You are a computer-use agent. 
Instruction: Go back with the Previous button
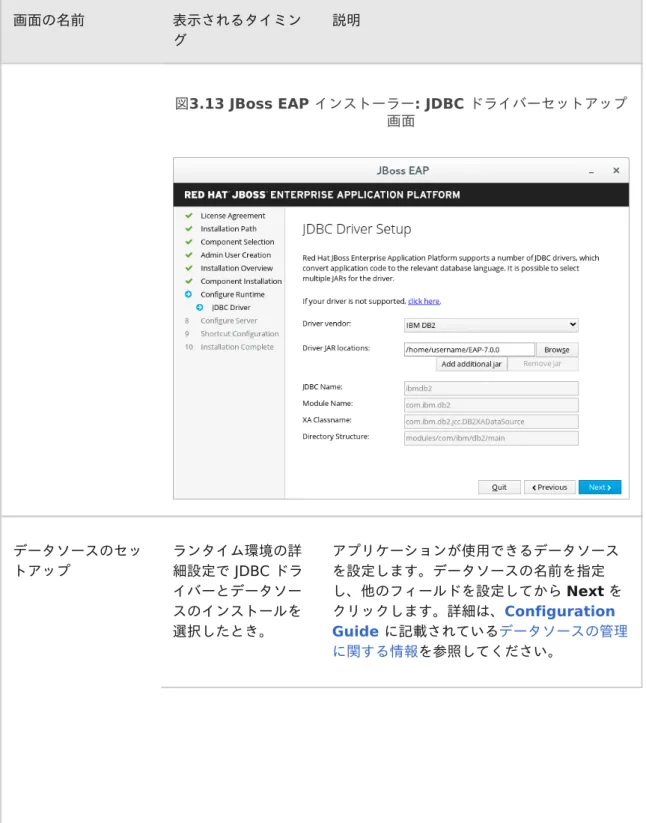point(549,487)
